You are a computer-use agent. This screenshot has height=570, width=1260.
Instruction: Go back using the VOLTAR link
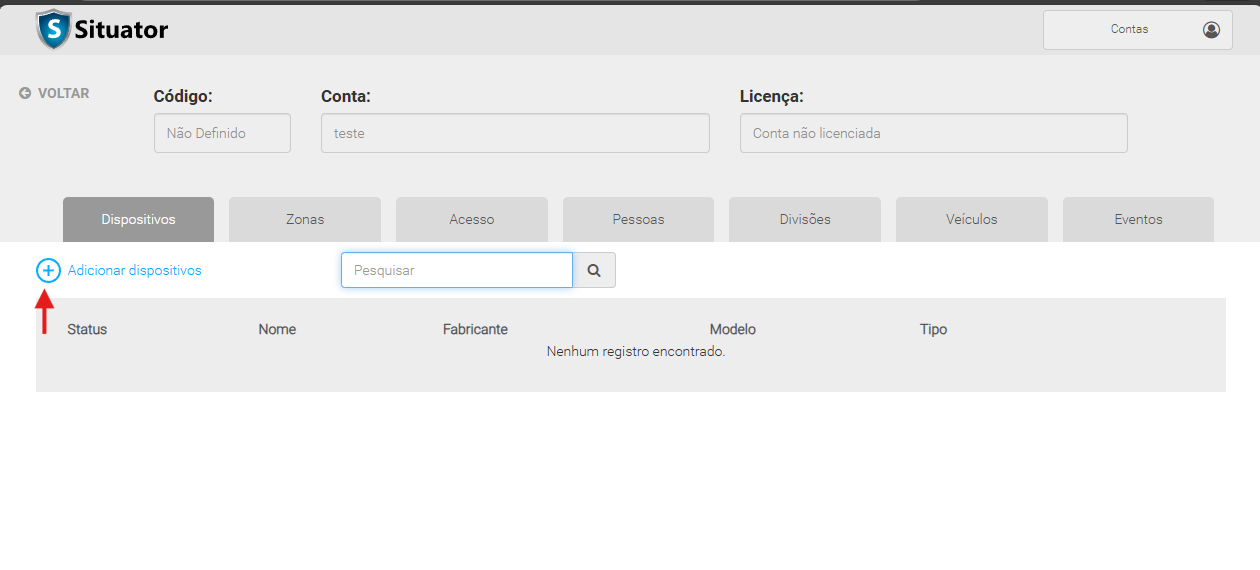(63, 93)
